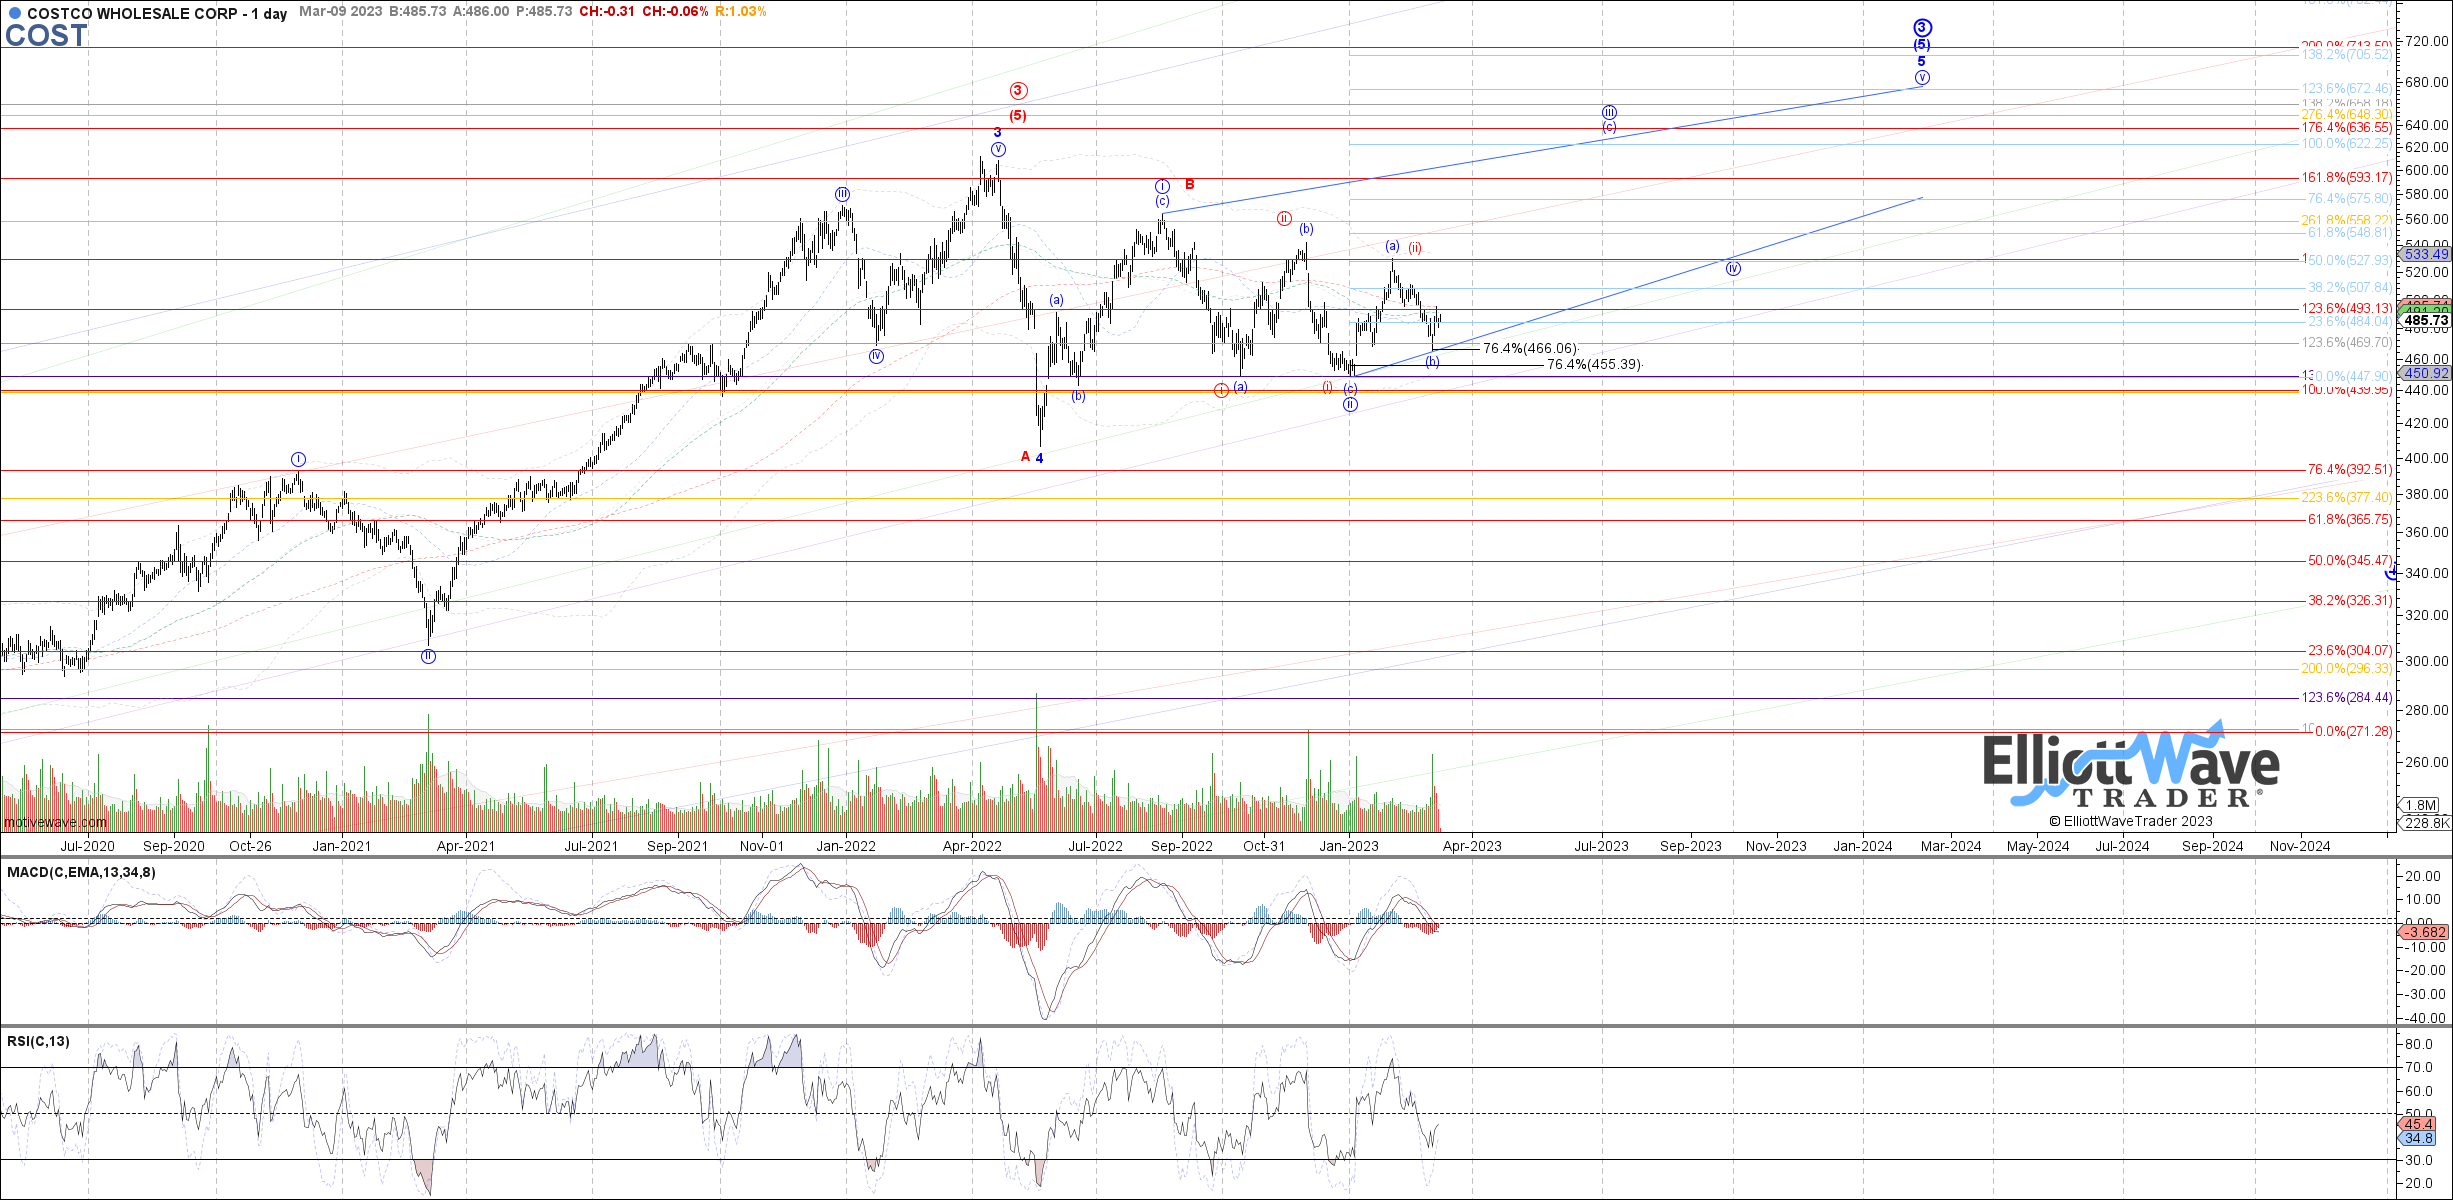Click the 123.6%(672.46) light-blue extension label
This screenshot has width=2453, height=1200.
[x=2347, y=89]
